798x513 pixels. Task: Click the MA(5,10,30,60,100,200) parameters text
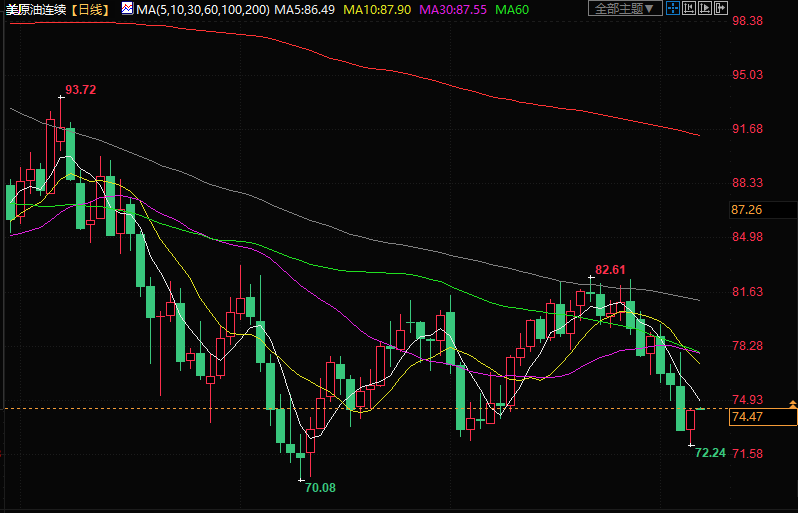(204, 8)
